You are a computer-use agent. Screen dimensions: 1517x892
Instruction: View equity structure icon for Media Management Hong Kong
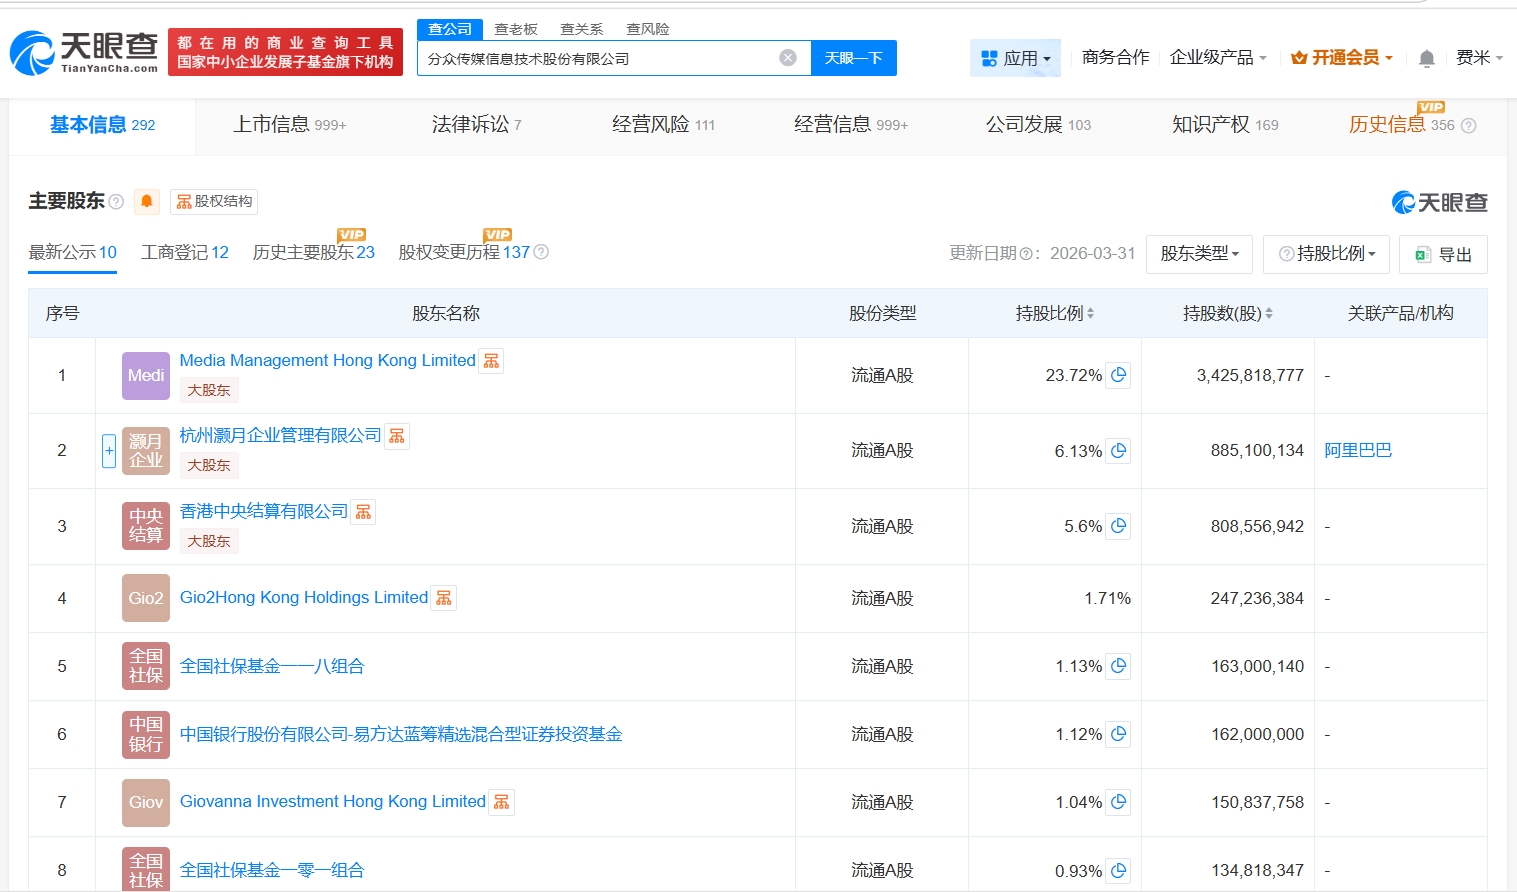[x=491, y=361]
